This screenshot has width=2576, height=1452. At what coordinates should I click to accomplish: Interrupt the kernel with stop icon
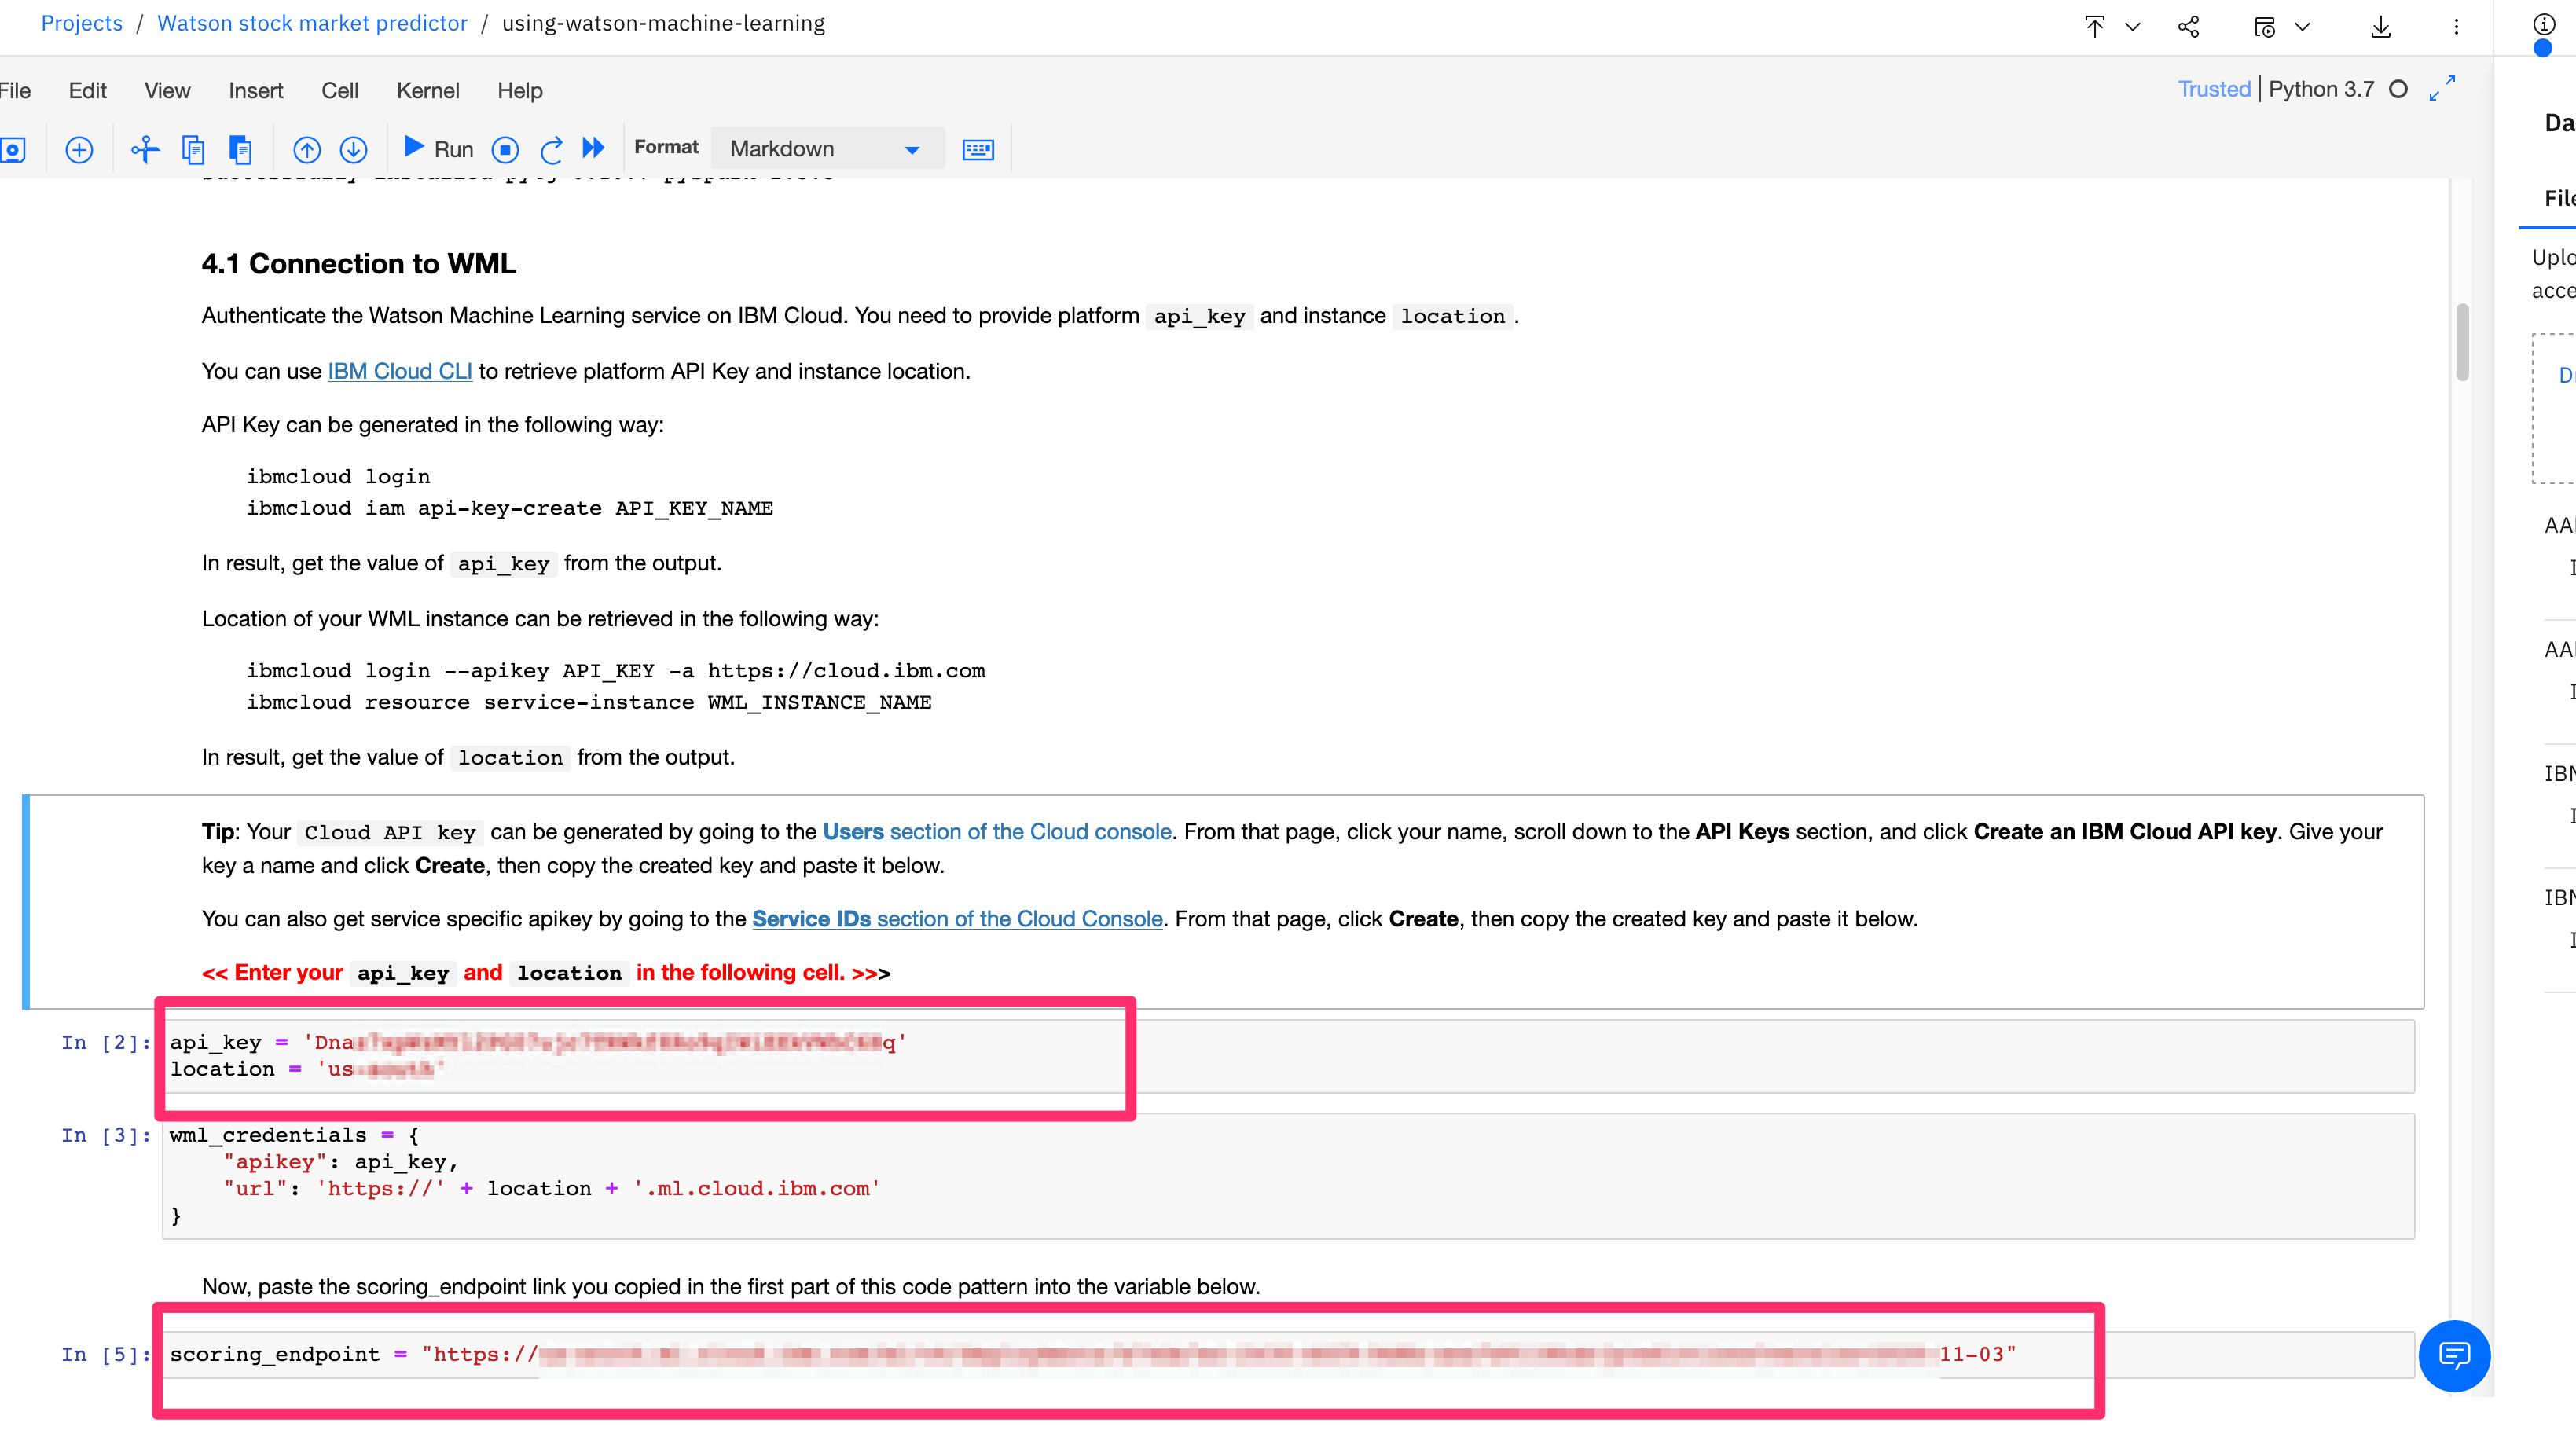pyautogui.click(x=505, y=150)
